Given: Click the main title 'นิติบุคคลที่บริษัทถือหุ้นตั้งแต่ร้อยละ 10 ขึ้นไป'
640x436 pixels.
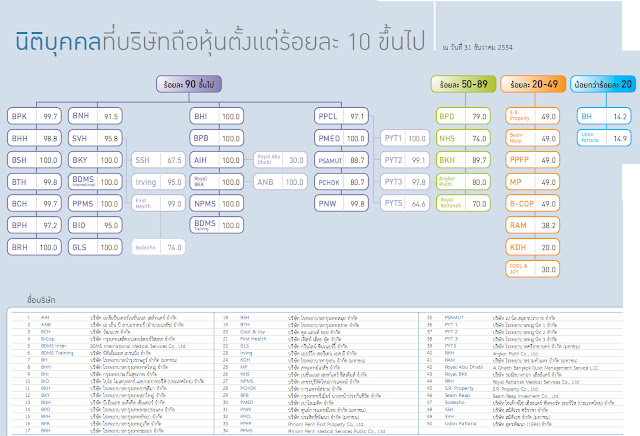Looking at the screenshot, I should click(x=220, y=42).
